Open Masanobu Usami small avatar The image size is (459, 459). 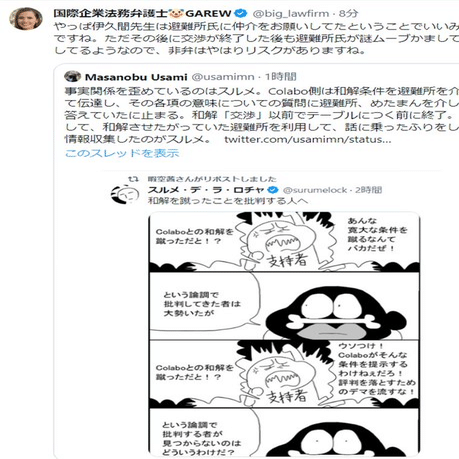pos(72,76)
